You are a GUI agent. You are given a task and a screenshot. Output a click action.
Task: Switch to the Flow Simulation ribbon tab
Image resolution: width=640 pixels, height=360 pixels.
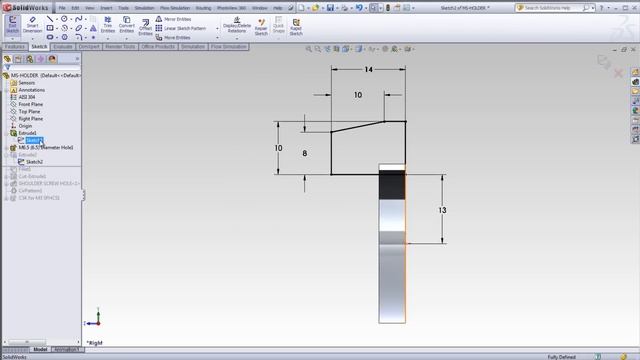pos(229,47)
